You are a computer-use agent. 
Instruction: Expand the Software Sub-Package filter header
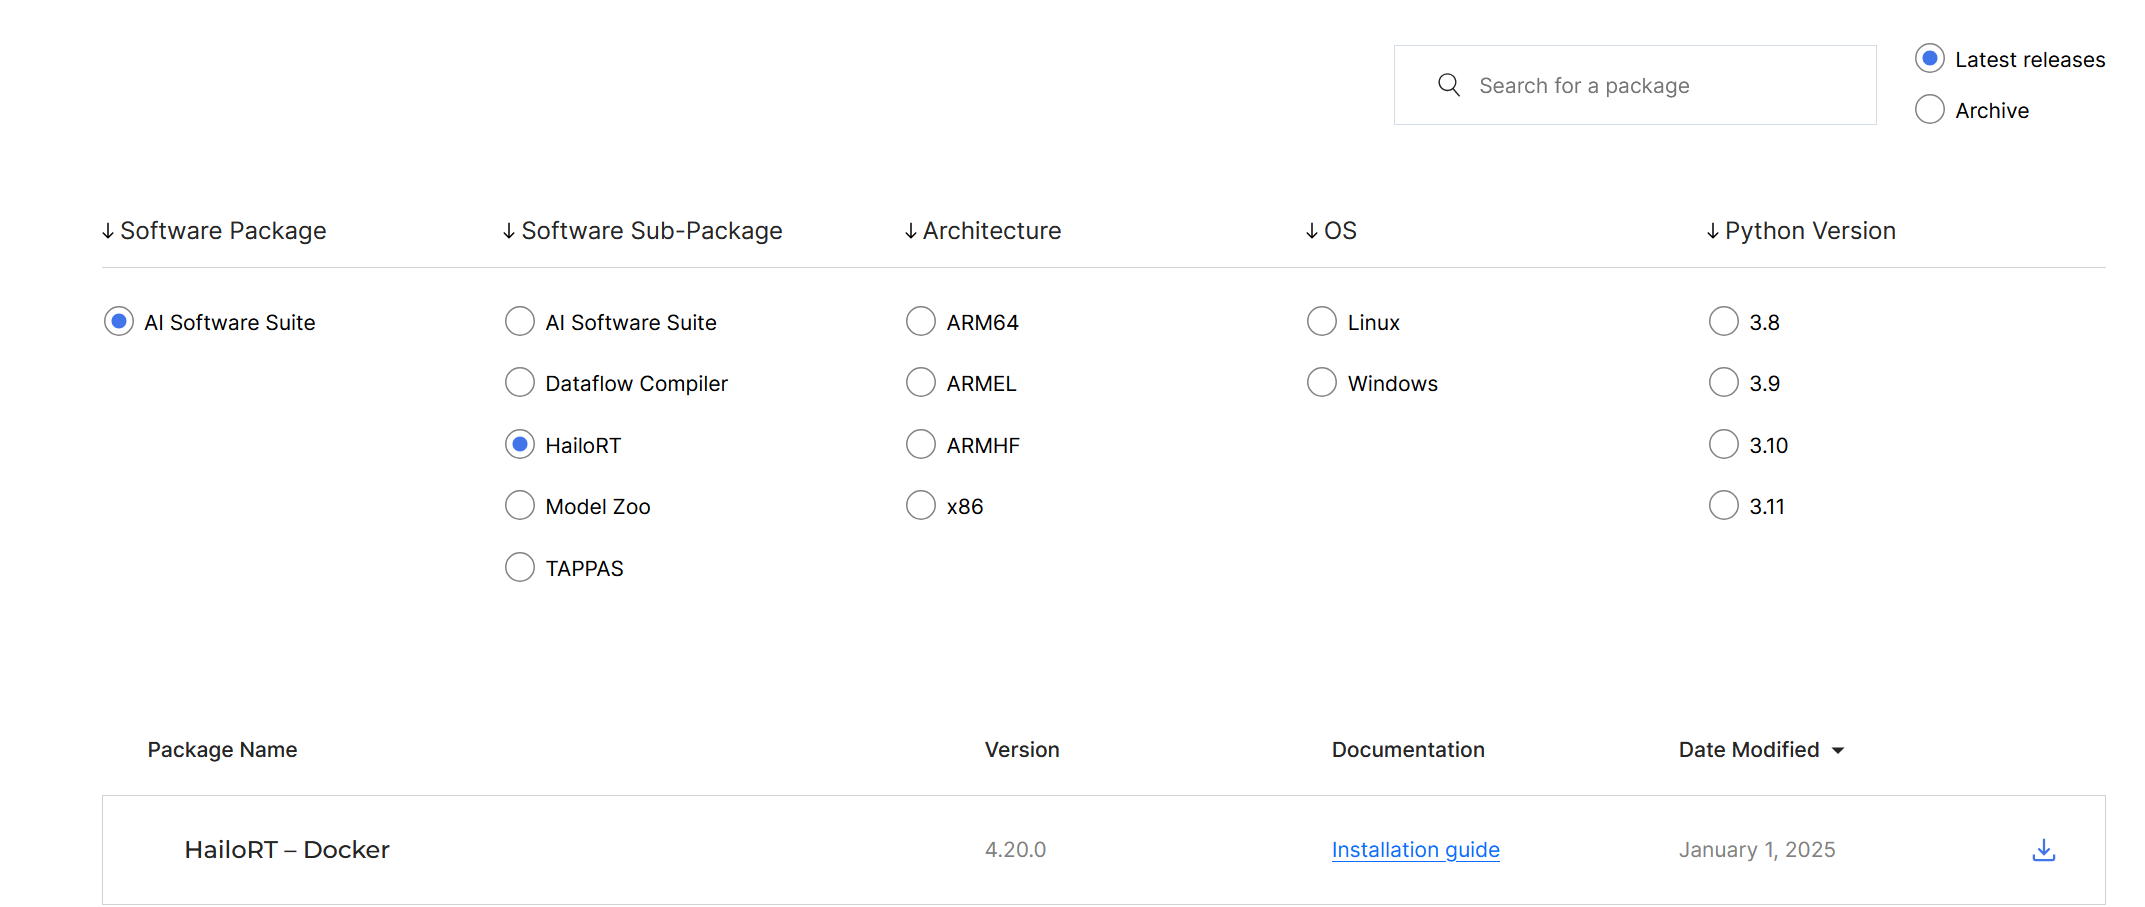(x=642, y=231)
